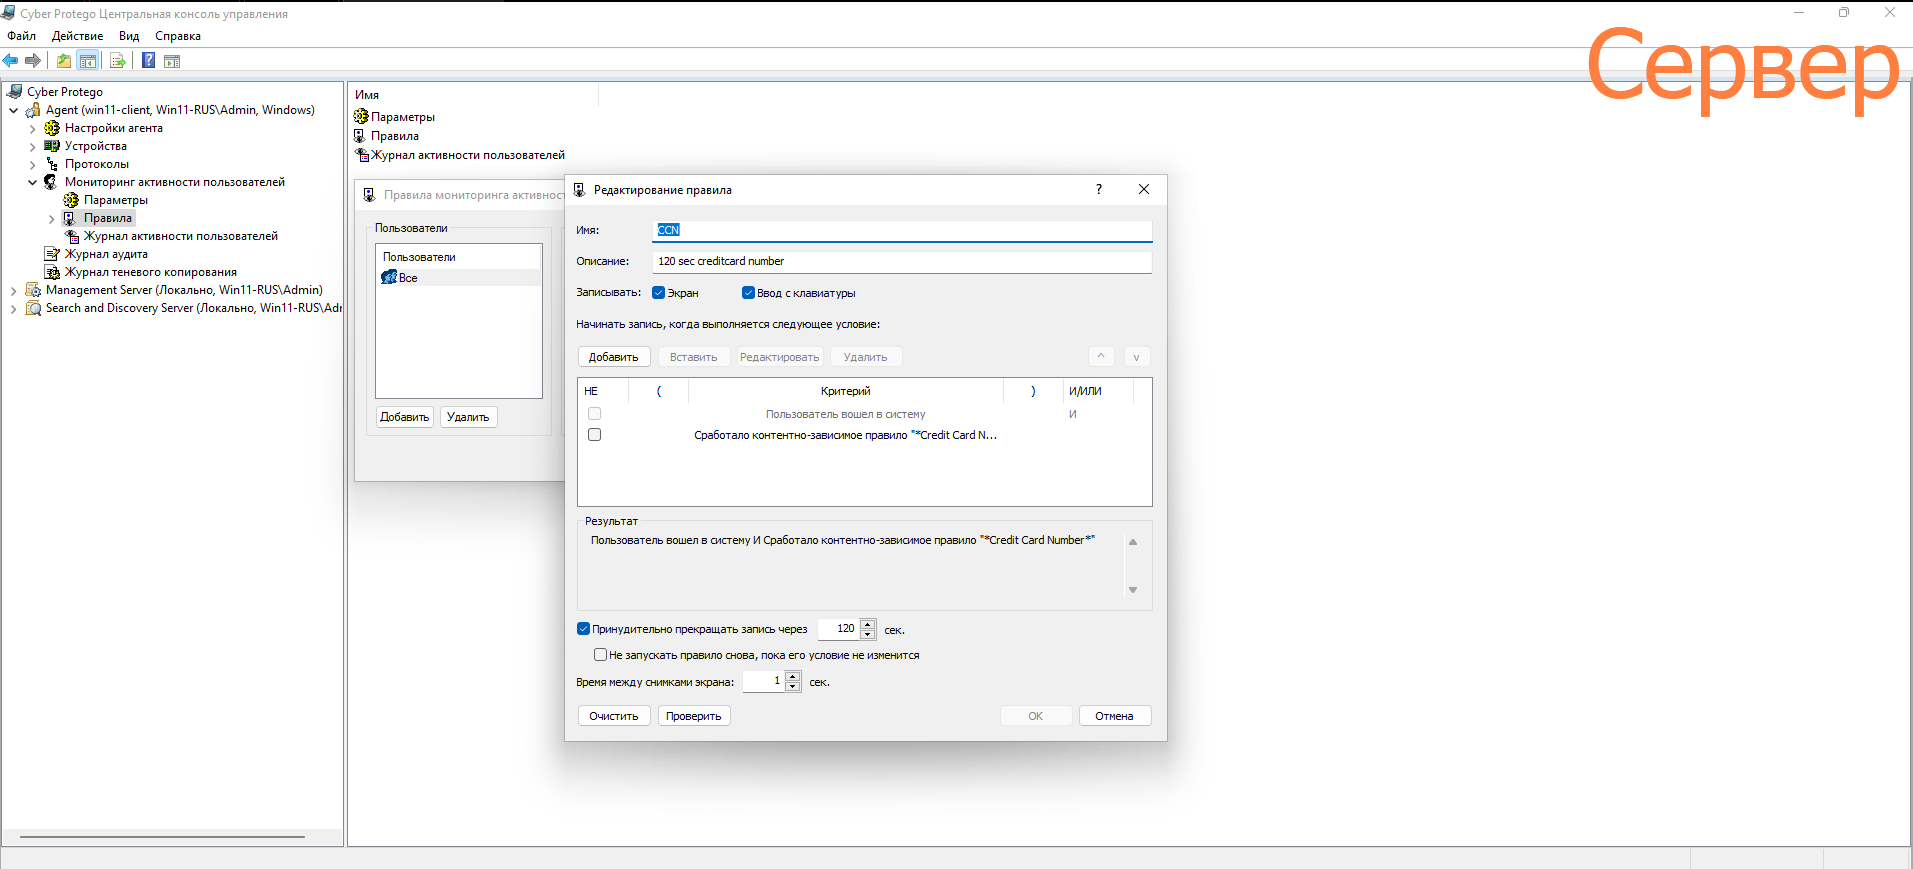Click the Устройства device board icon
The height and width of the screenshot is (869, 1913).
[52, 146]
